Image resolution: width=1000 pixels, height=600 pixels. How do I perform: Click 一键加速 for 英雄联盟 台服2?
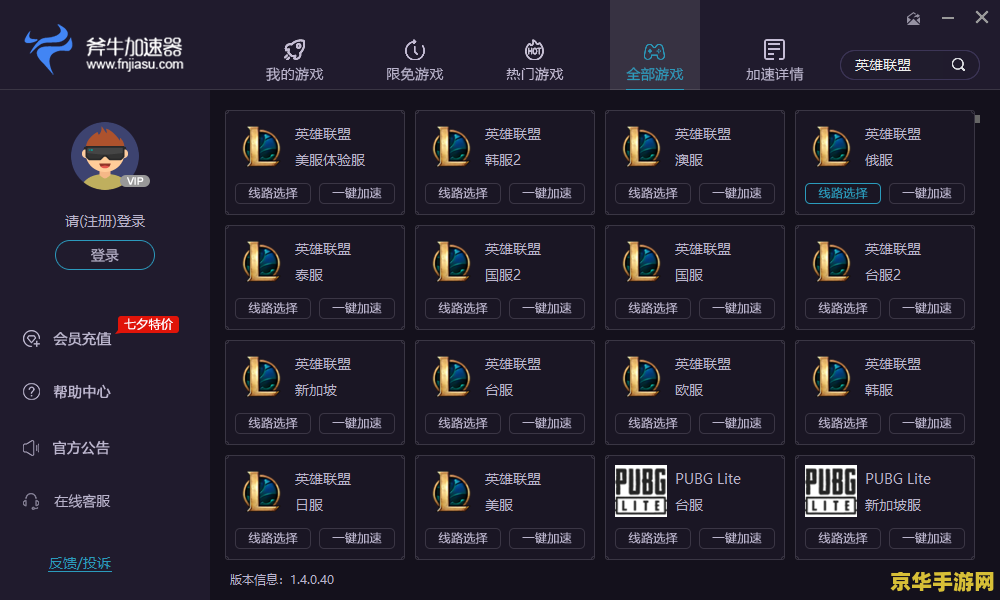[x=927, y=308]
